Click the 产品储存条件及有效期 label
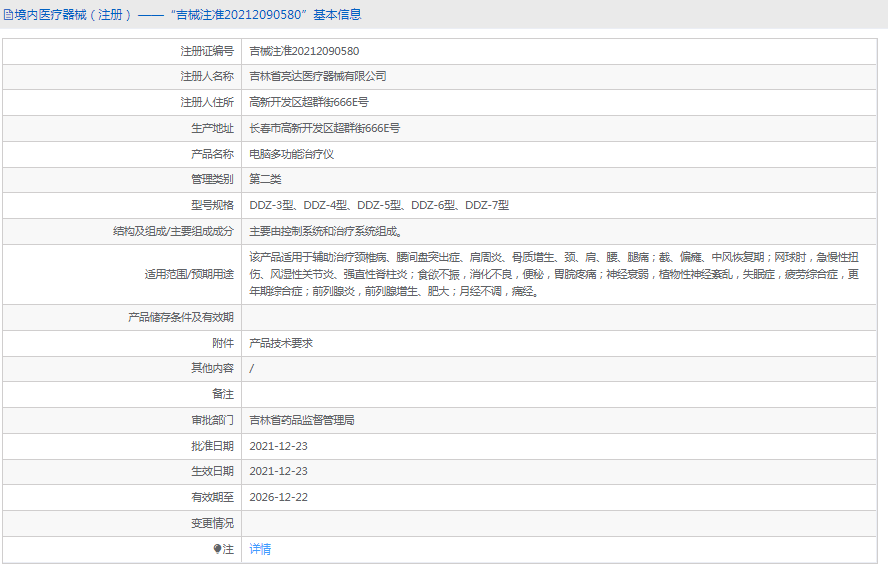Screen dimensions: 888x568 (181, 318)
